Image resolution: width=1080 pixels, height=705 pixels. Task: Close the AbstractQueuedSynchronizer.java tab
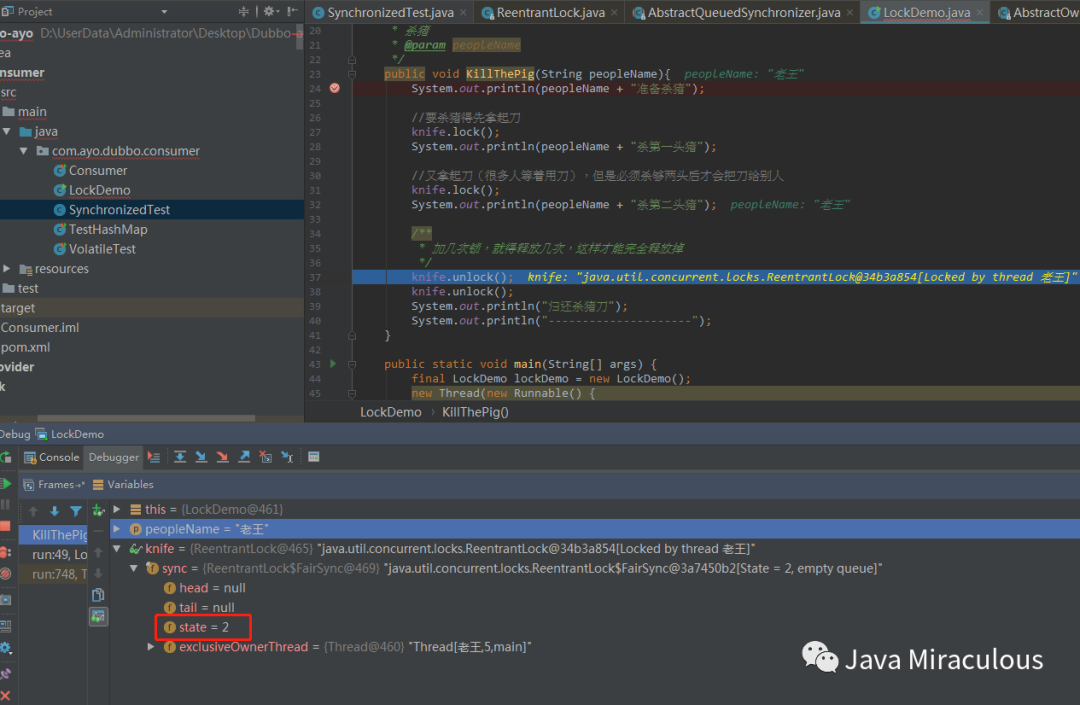850,12
